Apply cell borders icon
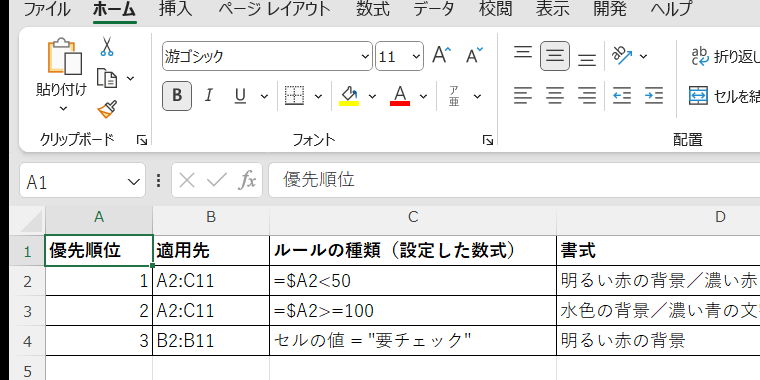Image resolution: width=760 pixels, height=380 pixels. click(294, 95)
